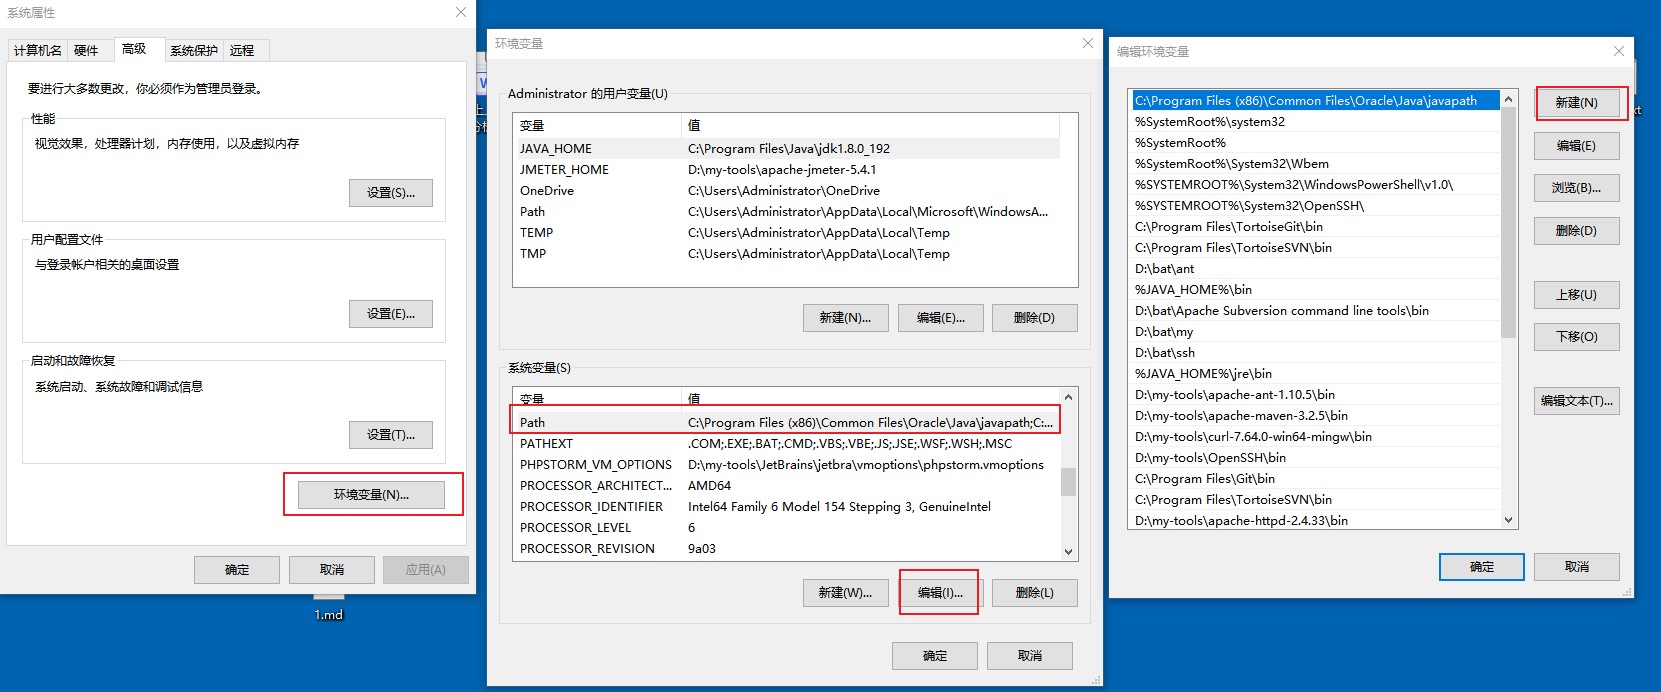Click scroll-down arrow of the path entries list

(x=1509, y=520)
